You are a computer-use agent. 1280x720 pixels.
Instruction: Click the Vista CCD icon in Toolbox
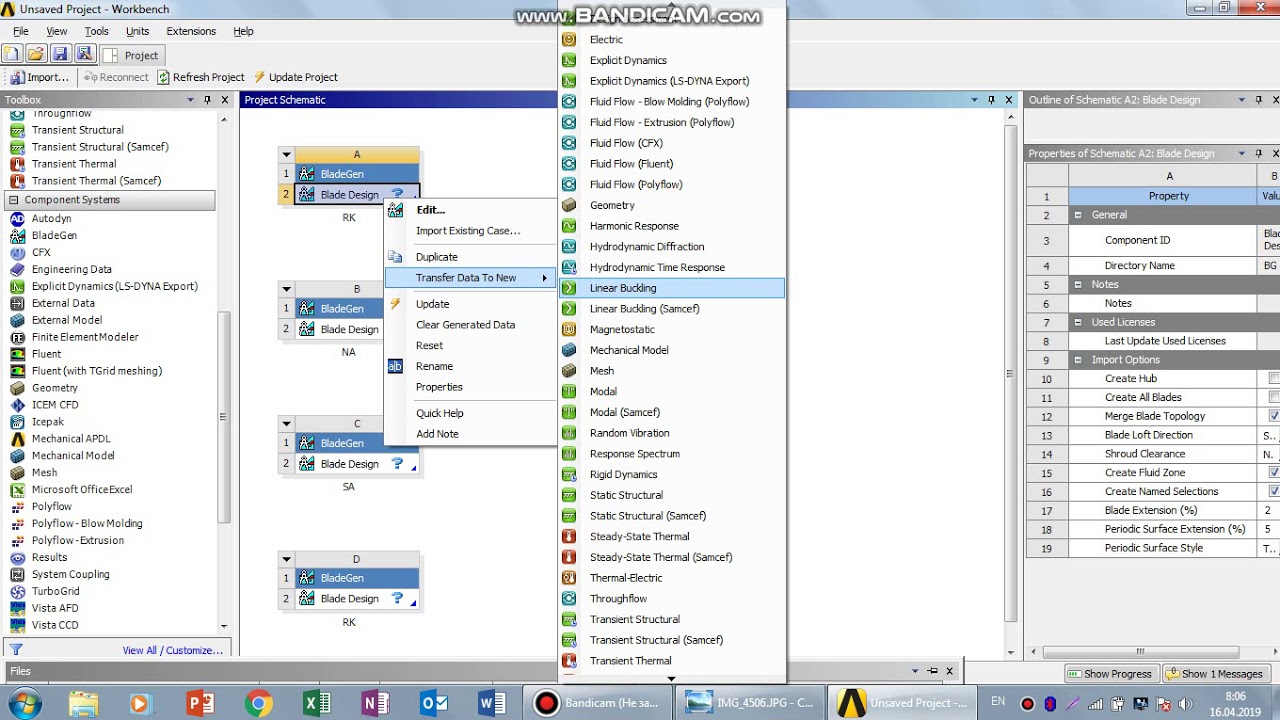point(17,625)
